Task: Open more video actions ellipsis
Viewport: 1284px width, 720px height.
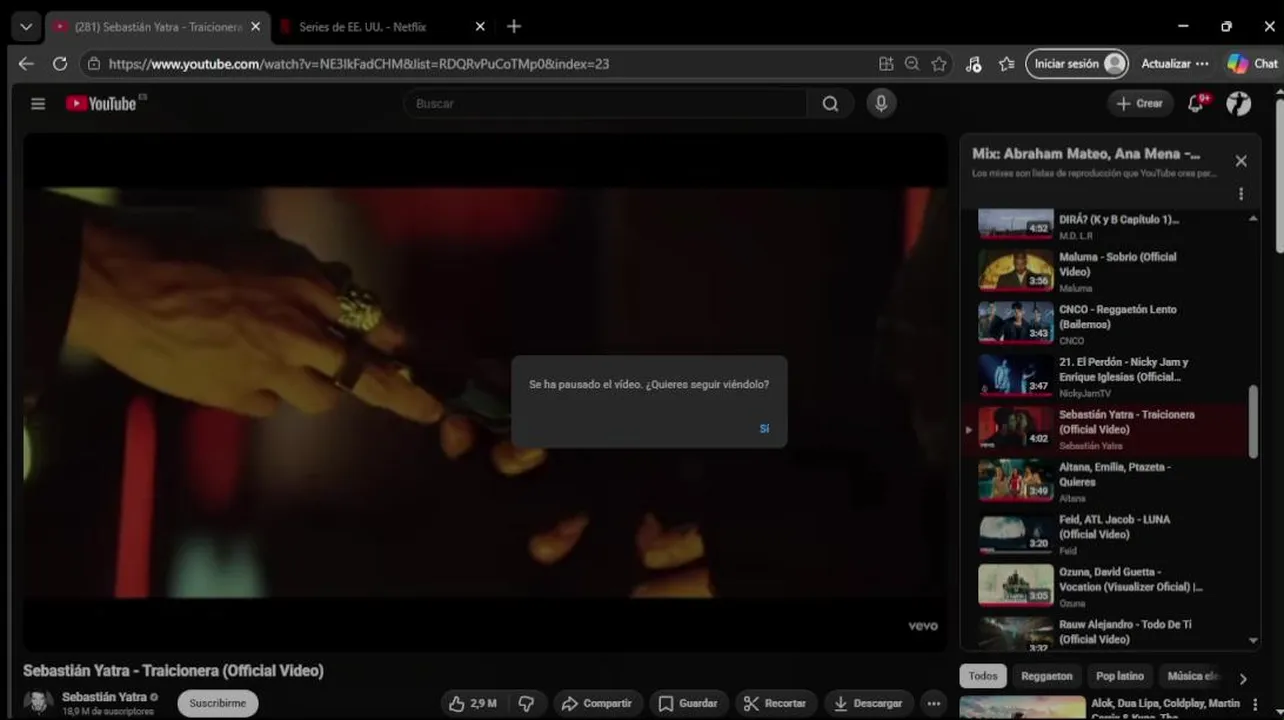Action: pos(933,703)
